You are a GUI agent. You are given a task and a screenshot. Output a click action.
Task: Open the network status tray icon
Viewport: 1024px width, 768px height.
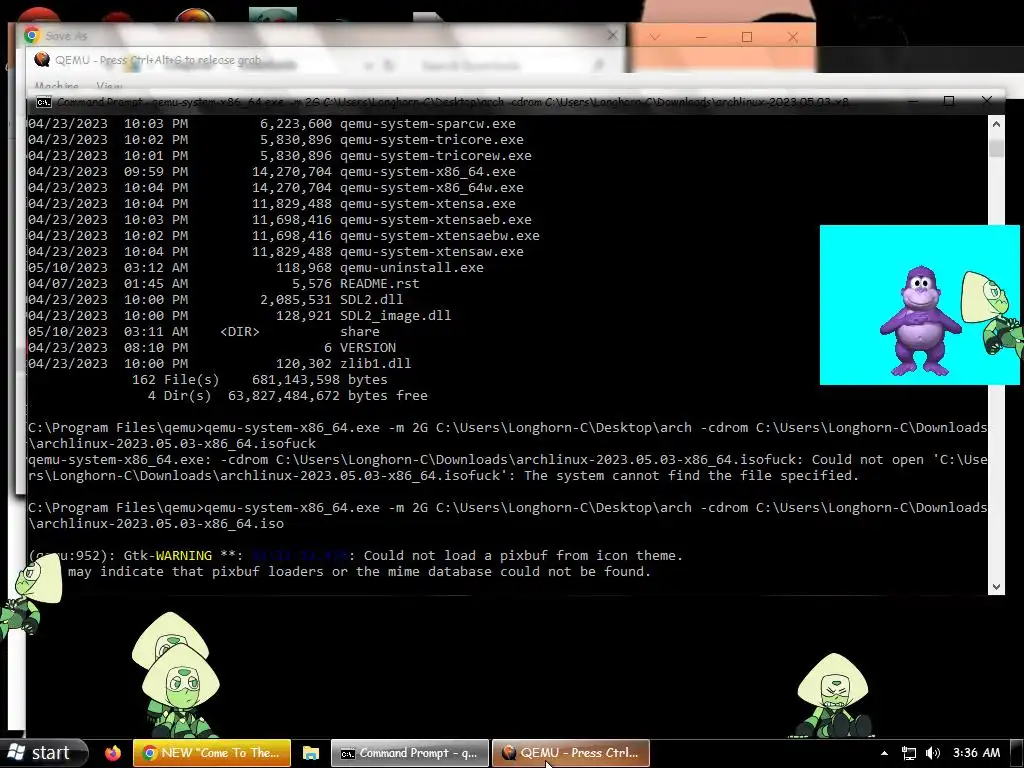pos(908,753)
